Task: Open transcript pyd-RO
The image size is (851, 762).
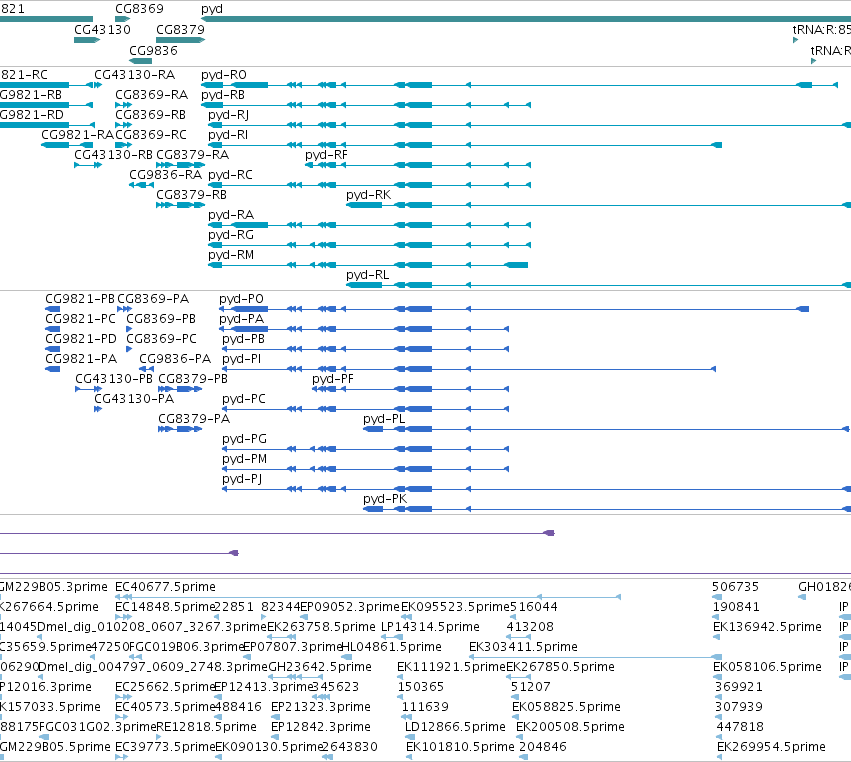Action: click(x=224, y=75)
